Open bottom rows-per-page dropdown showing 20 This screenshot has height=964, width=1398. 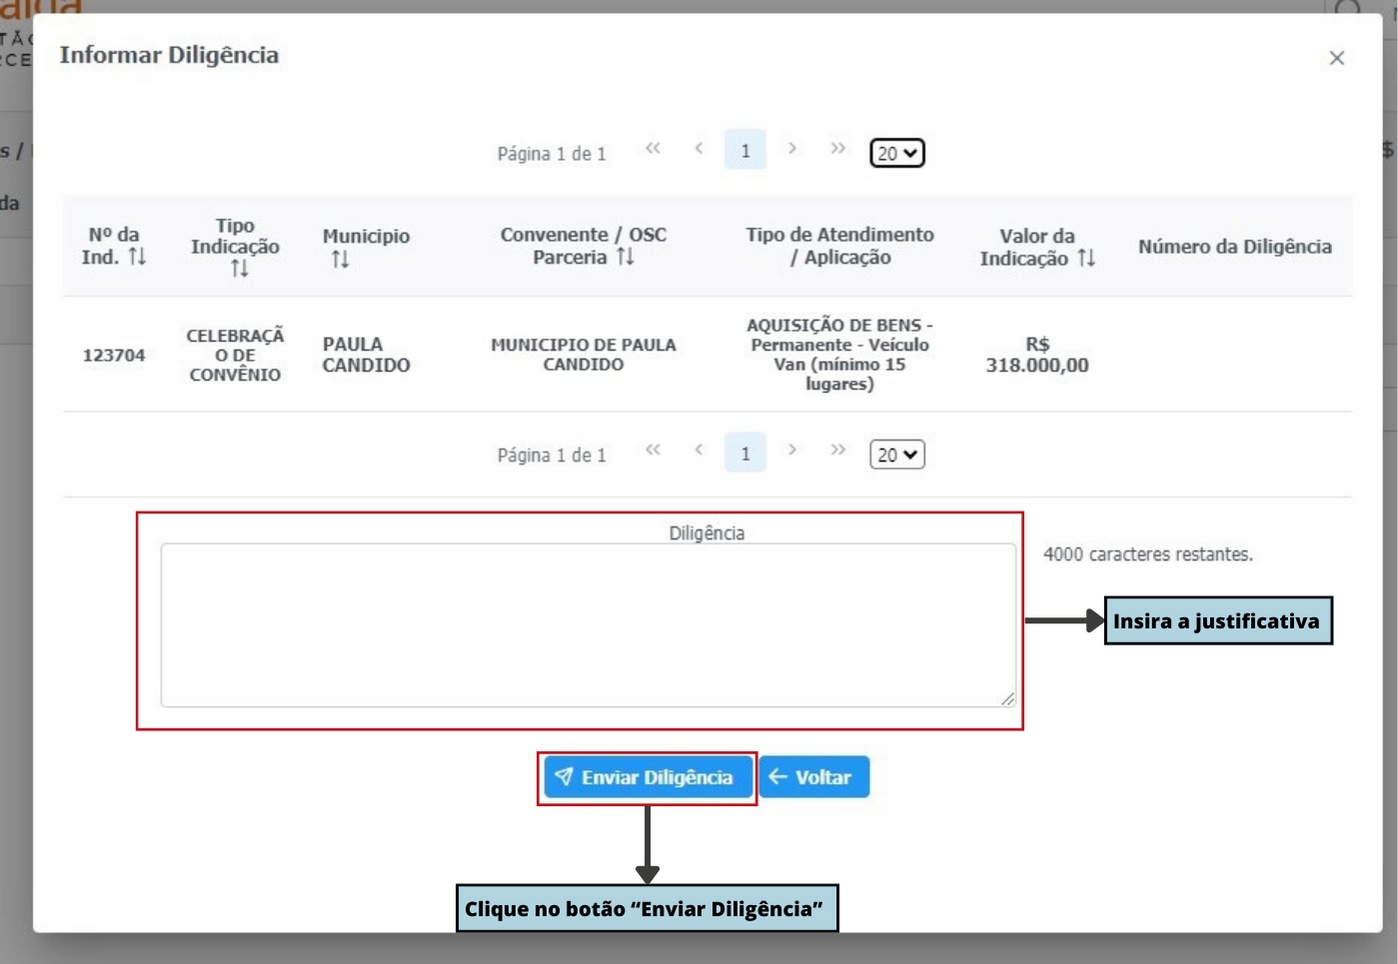coord(897,455)
